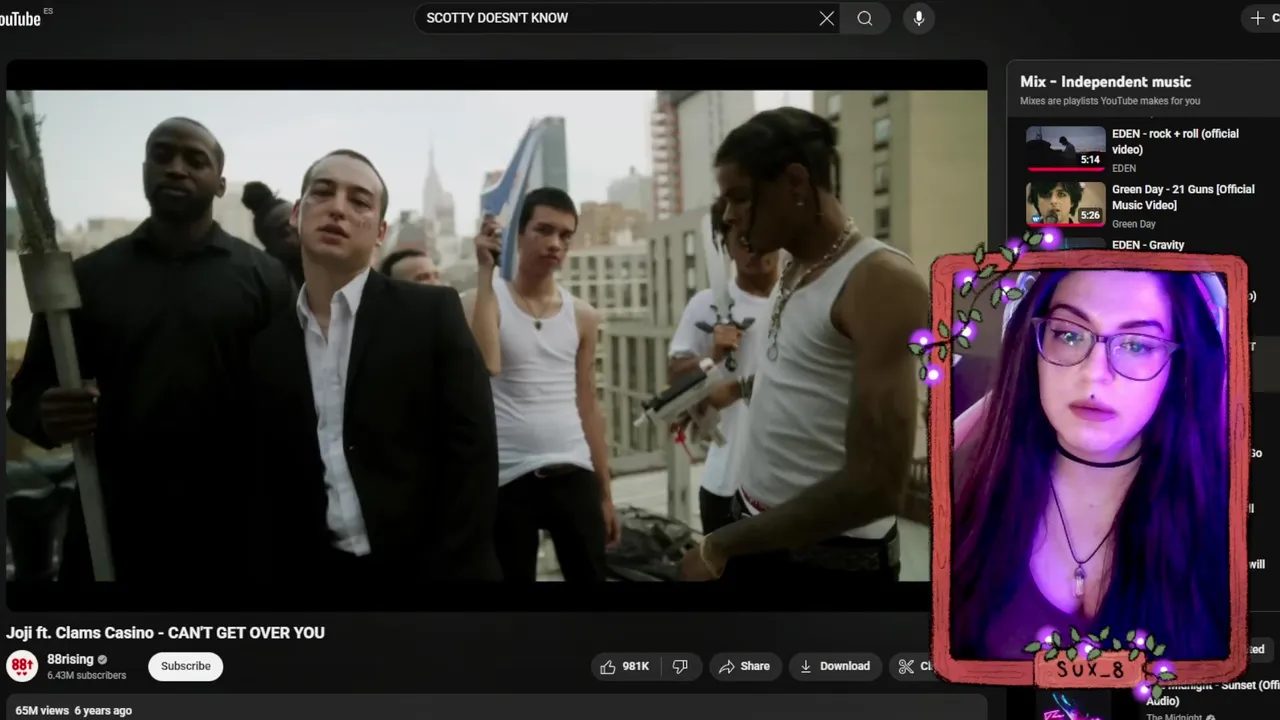This screenshot has width=1280, height=720.
Task: Open the 88rising channel avatar
Action: (x=22, y=666)
